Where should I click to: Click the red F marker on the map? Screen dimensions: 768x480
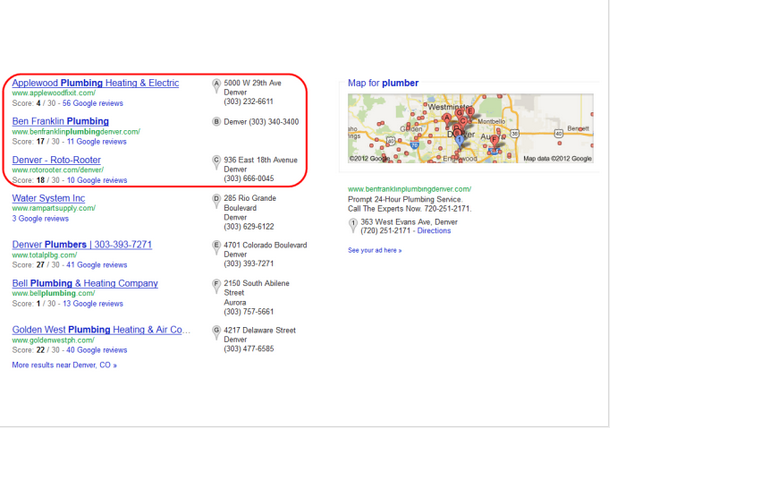point(494,141)
